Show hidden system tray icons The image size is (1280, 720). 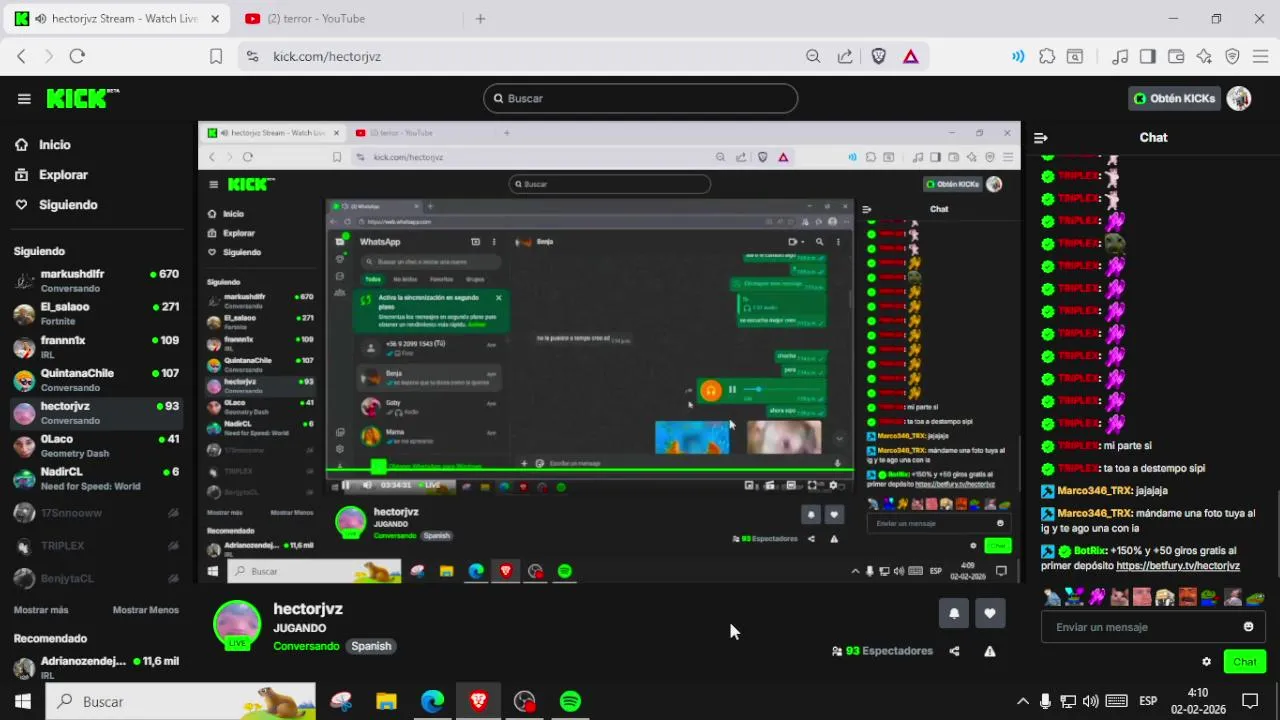1022,701
